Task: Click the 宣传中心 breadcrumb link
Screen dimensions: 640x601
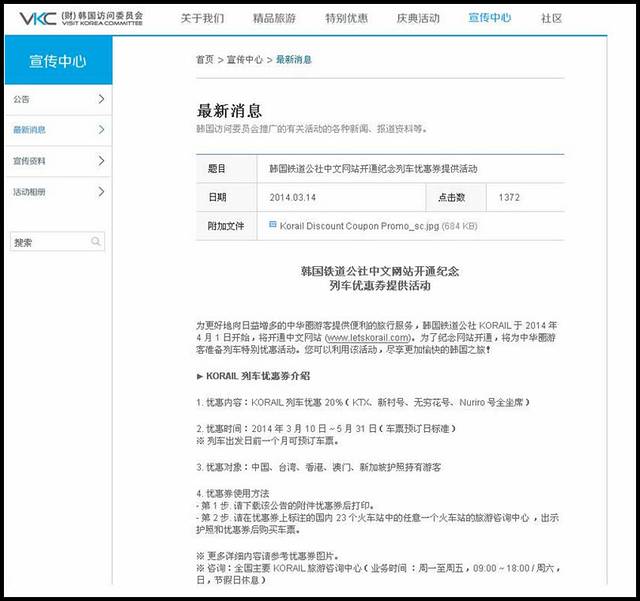Action: [244, 60]
